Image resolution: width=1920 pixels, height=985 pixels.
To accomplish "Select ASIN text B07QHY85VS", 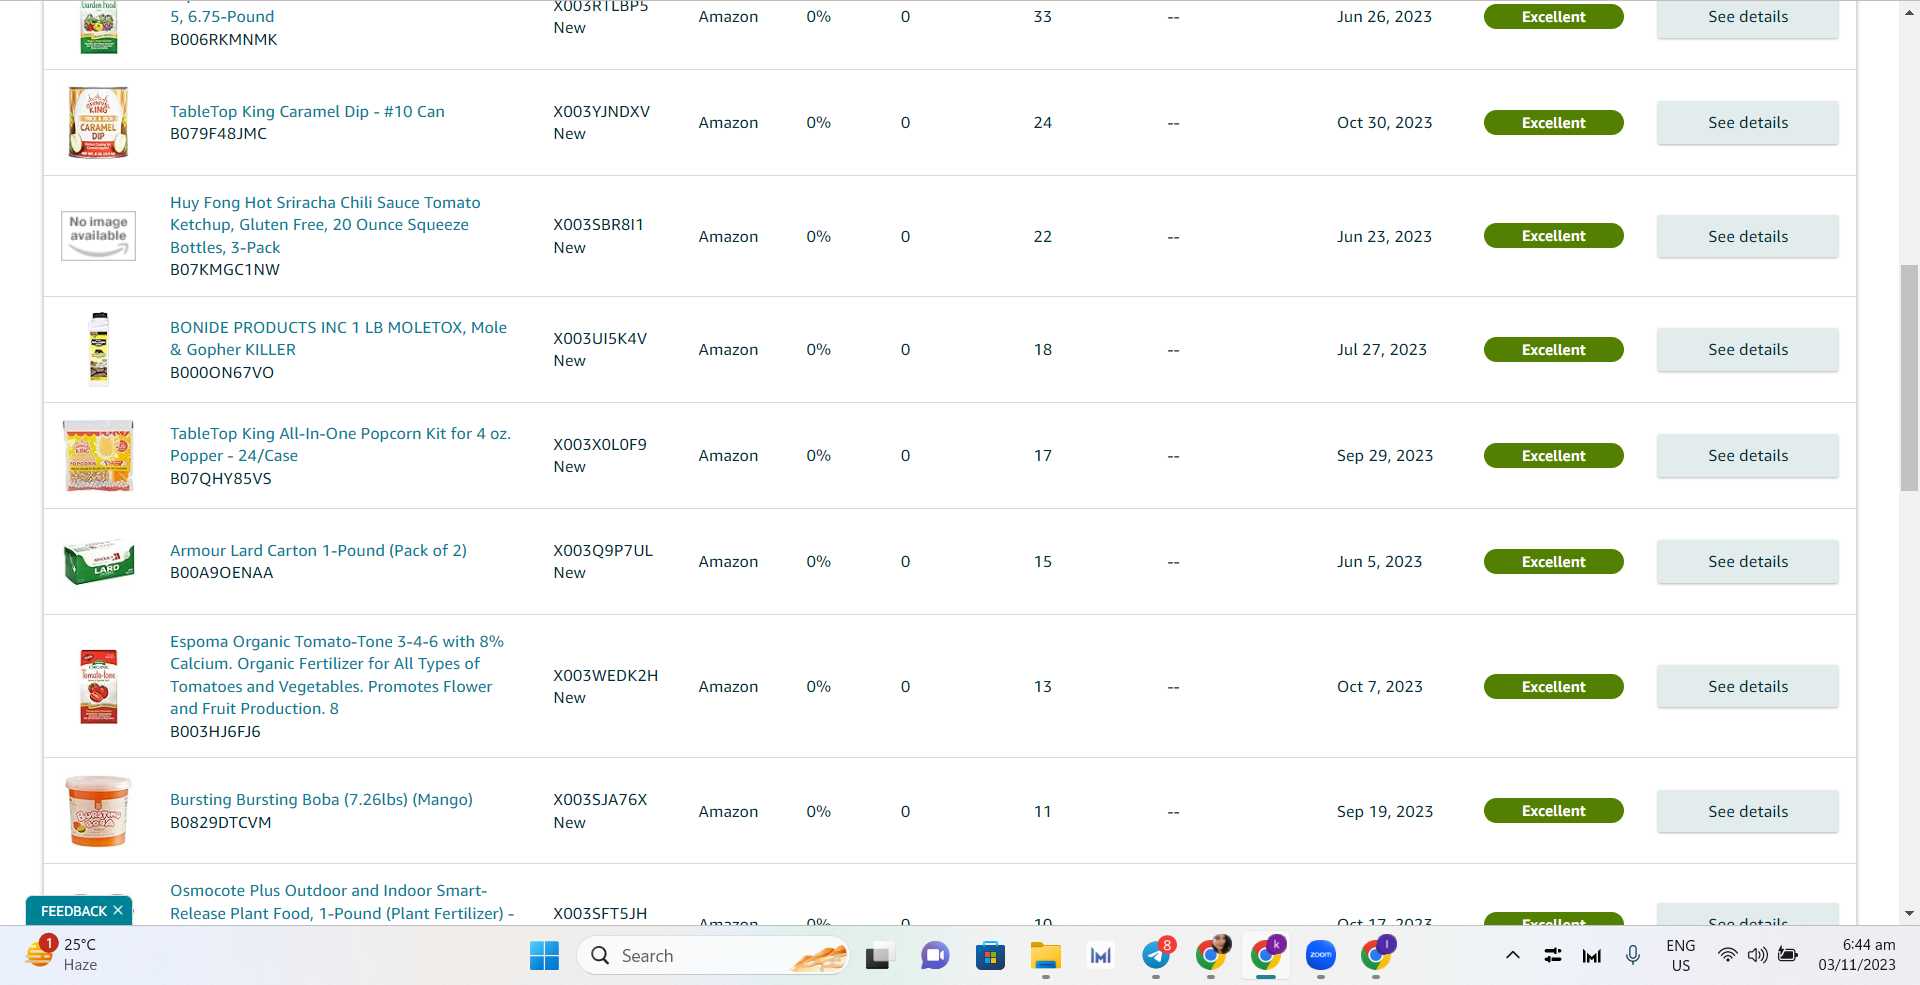I will tap(220, 478).
